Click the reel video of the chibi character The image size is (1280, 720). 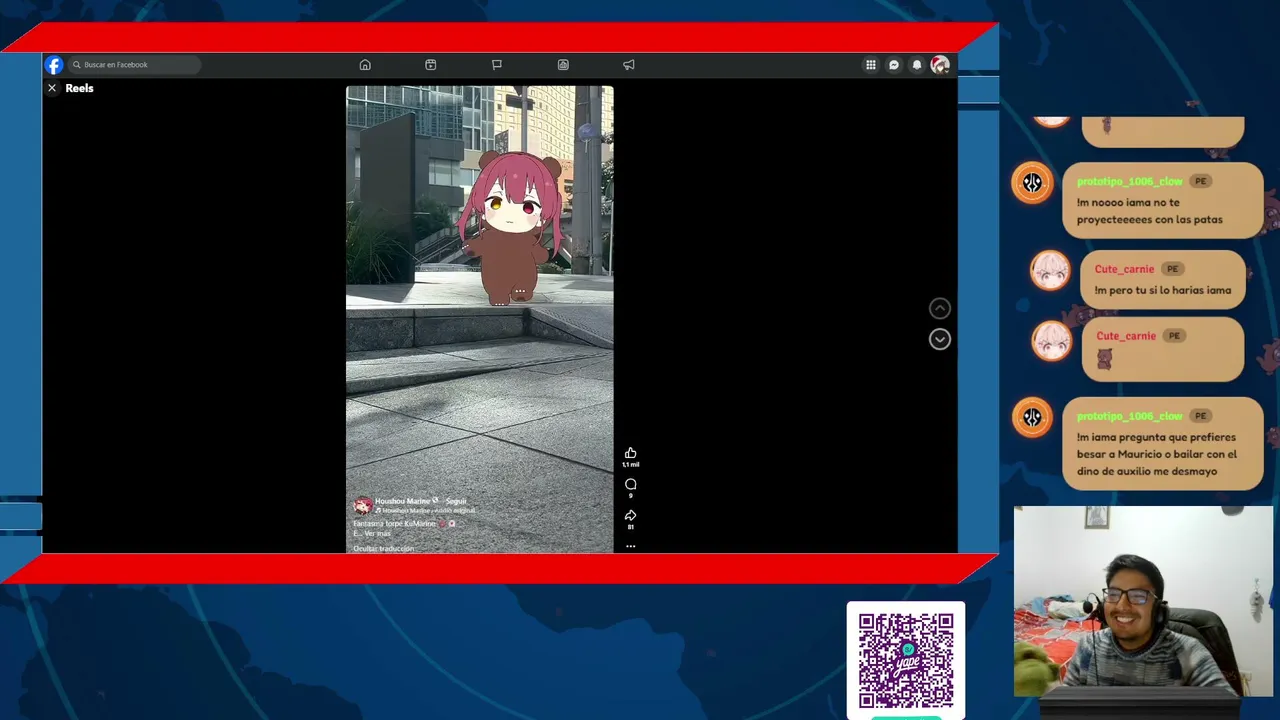click(x=480, y=319)
